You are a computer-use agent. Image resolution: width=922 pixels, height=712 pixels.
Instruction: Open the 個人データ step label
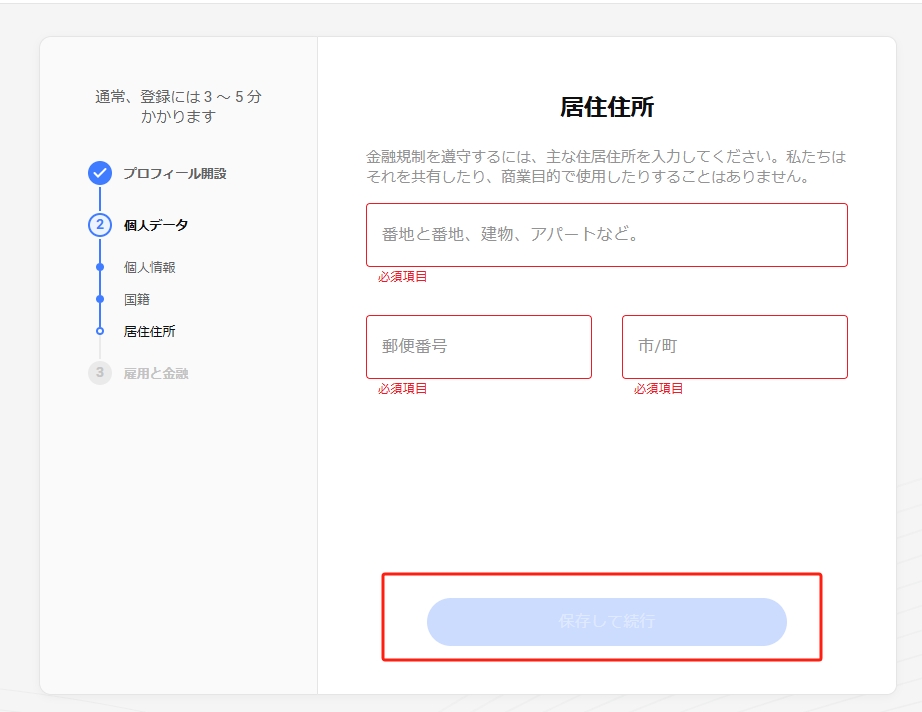[155, 225]
